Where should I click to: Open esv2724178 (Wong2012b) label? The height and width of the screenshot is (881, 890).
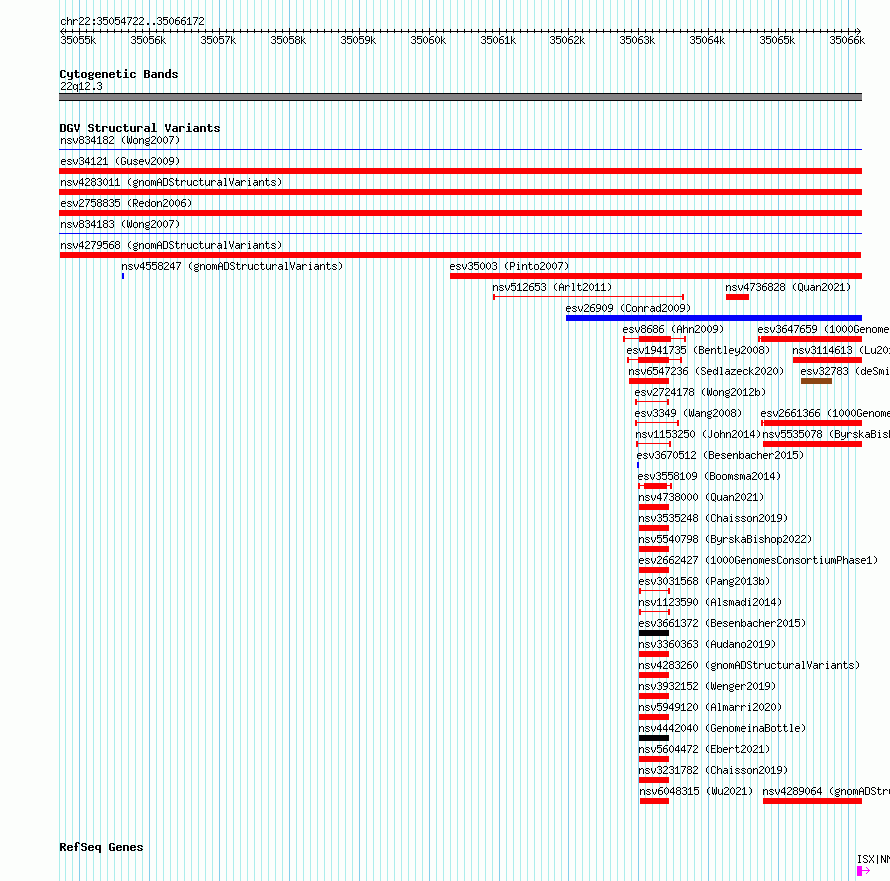coord(700,392)
